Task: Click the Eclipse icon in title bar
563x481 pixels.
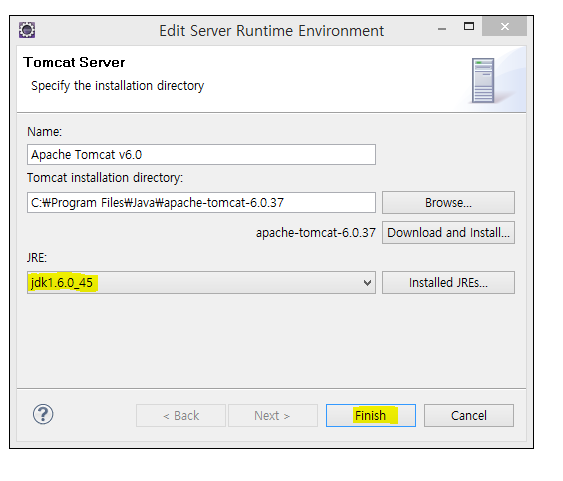Action: coord(27,30)
